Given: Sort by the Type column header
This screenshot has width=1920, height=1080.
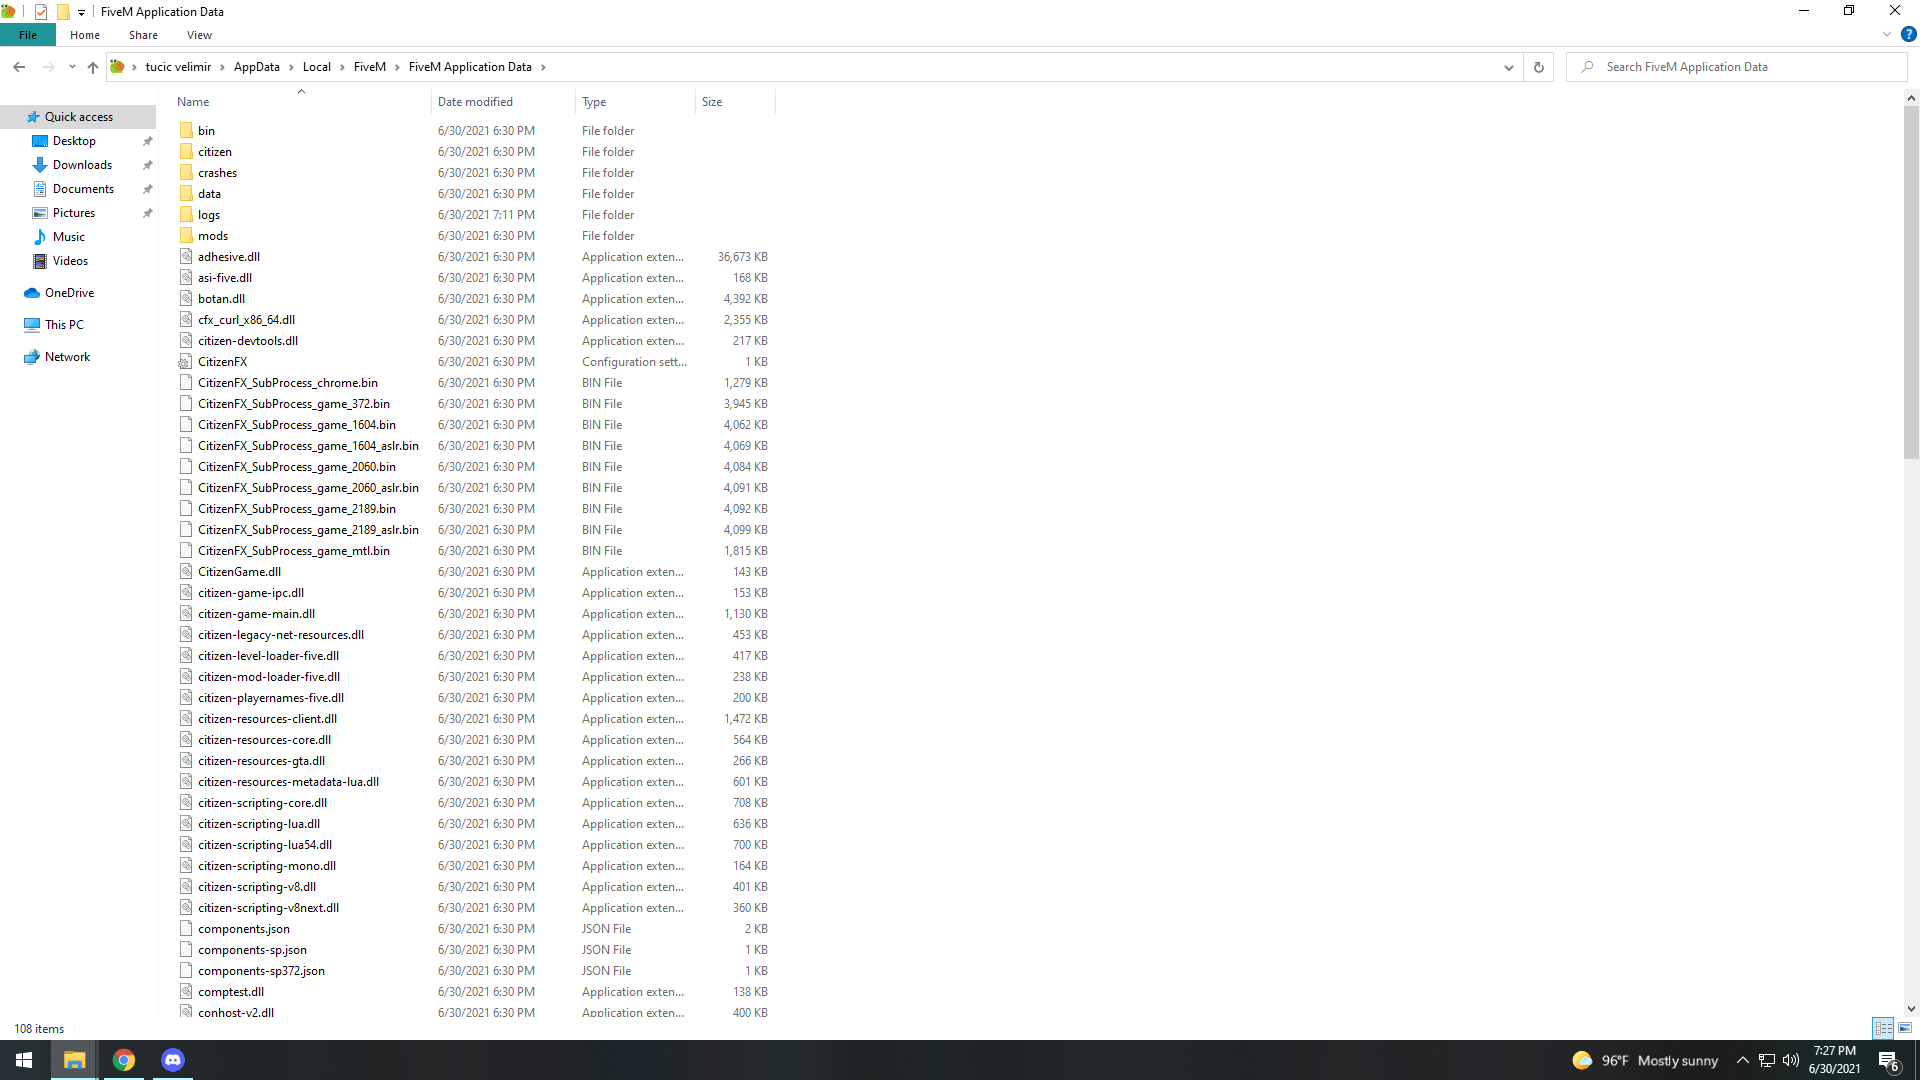Looking at the screenshot, I should point(636,102).
